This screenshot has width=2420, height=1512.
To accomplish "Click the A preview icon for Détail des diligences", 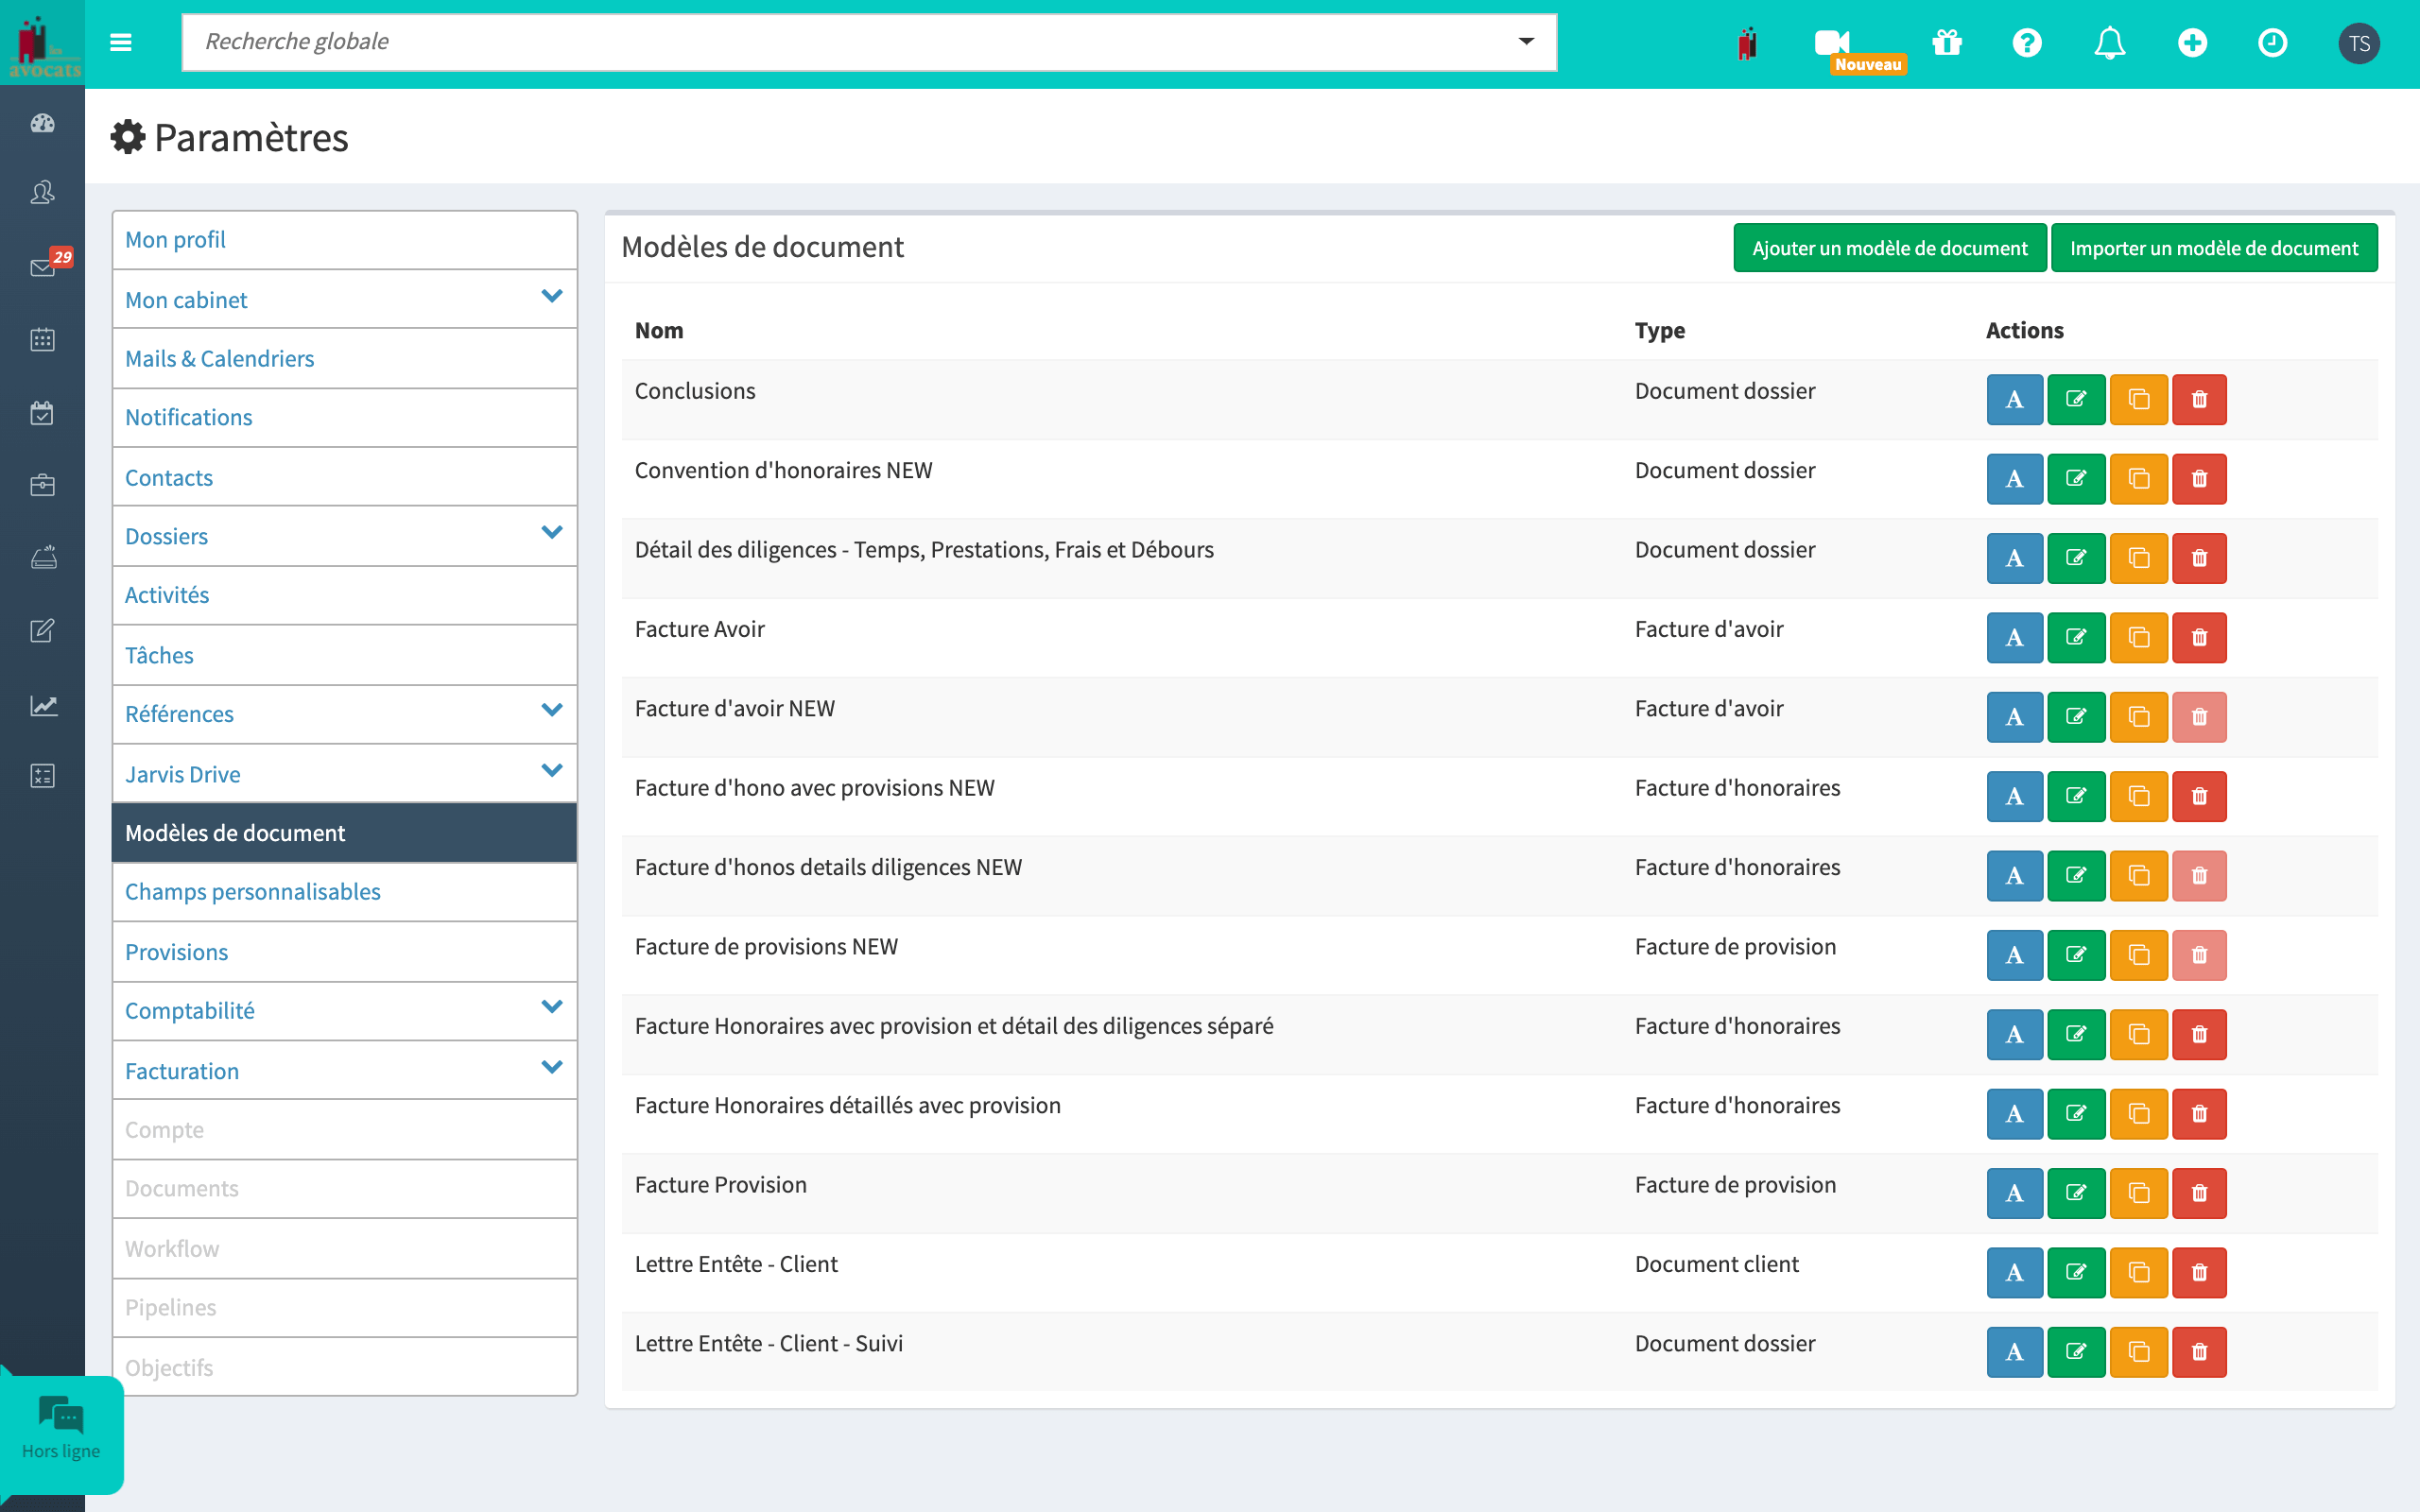I will [2014, 558].
